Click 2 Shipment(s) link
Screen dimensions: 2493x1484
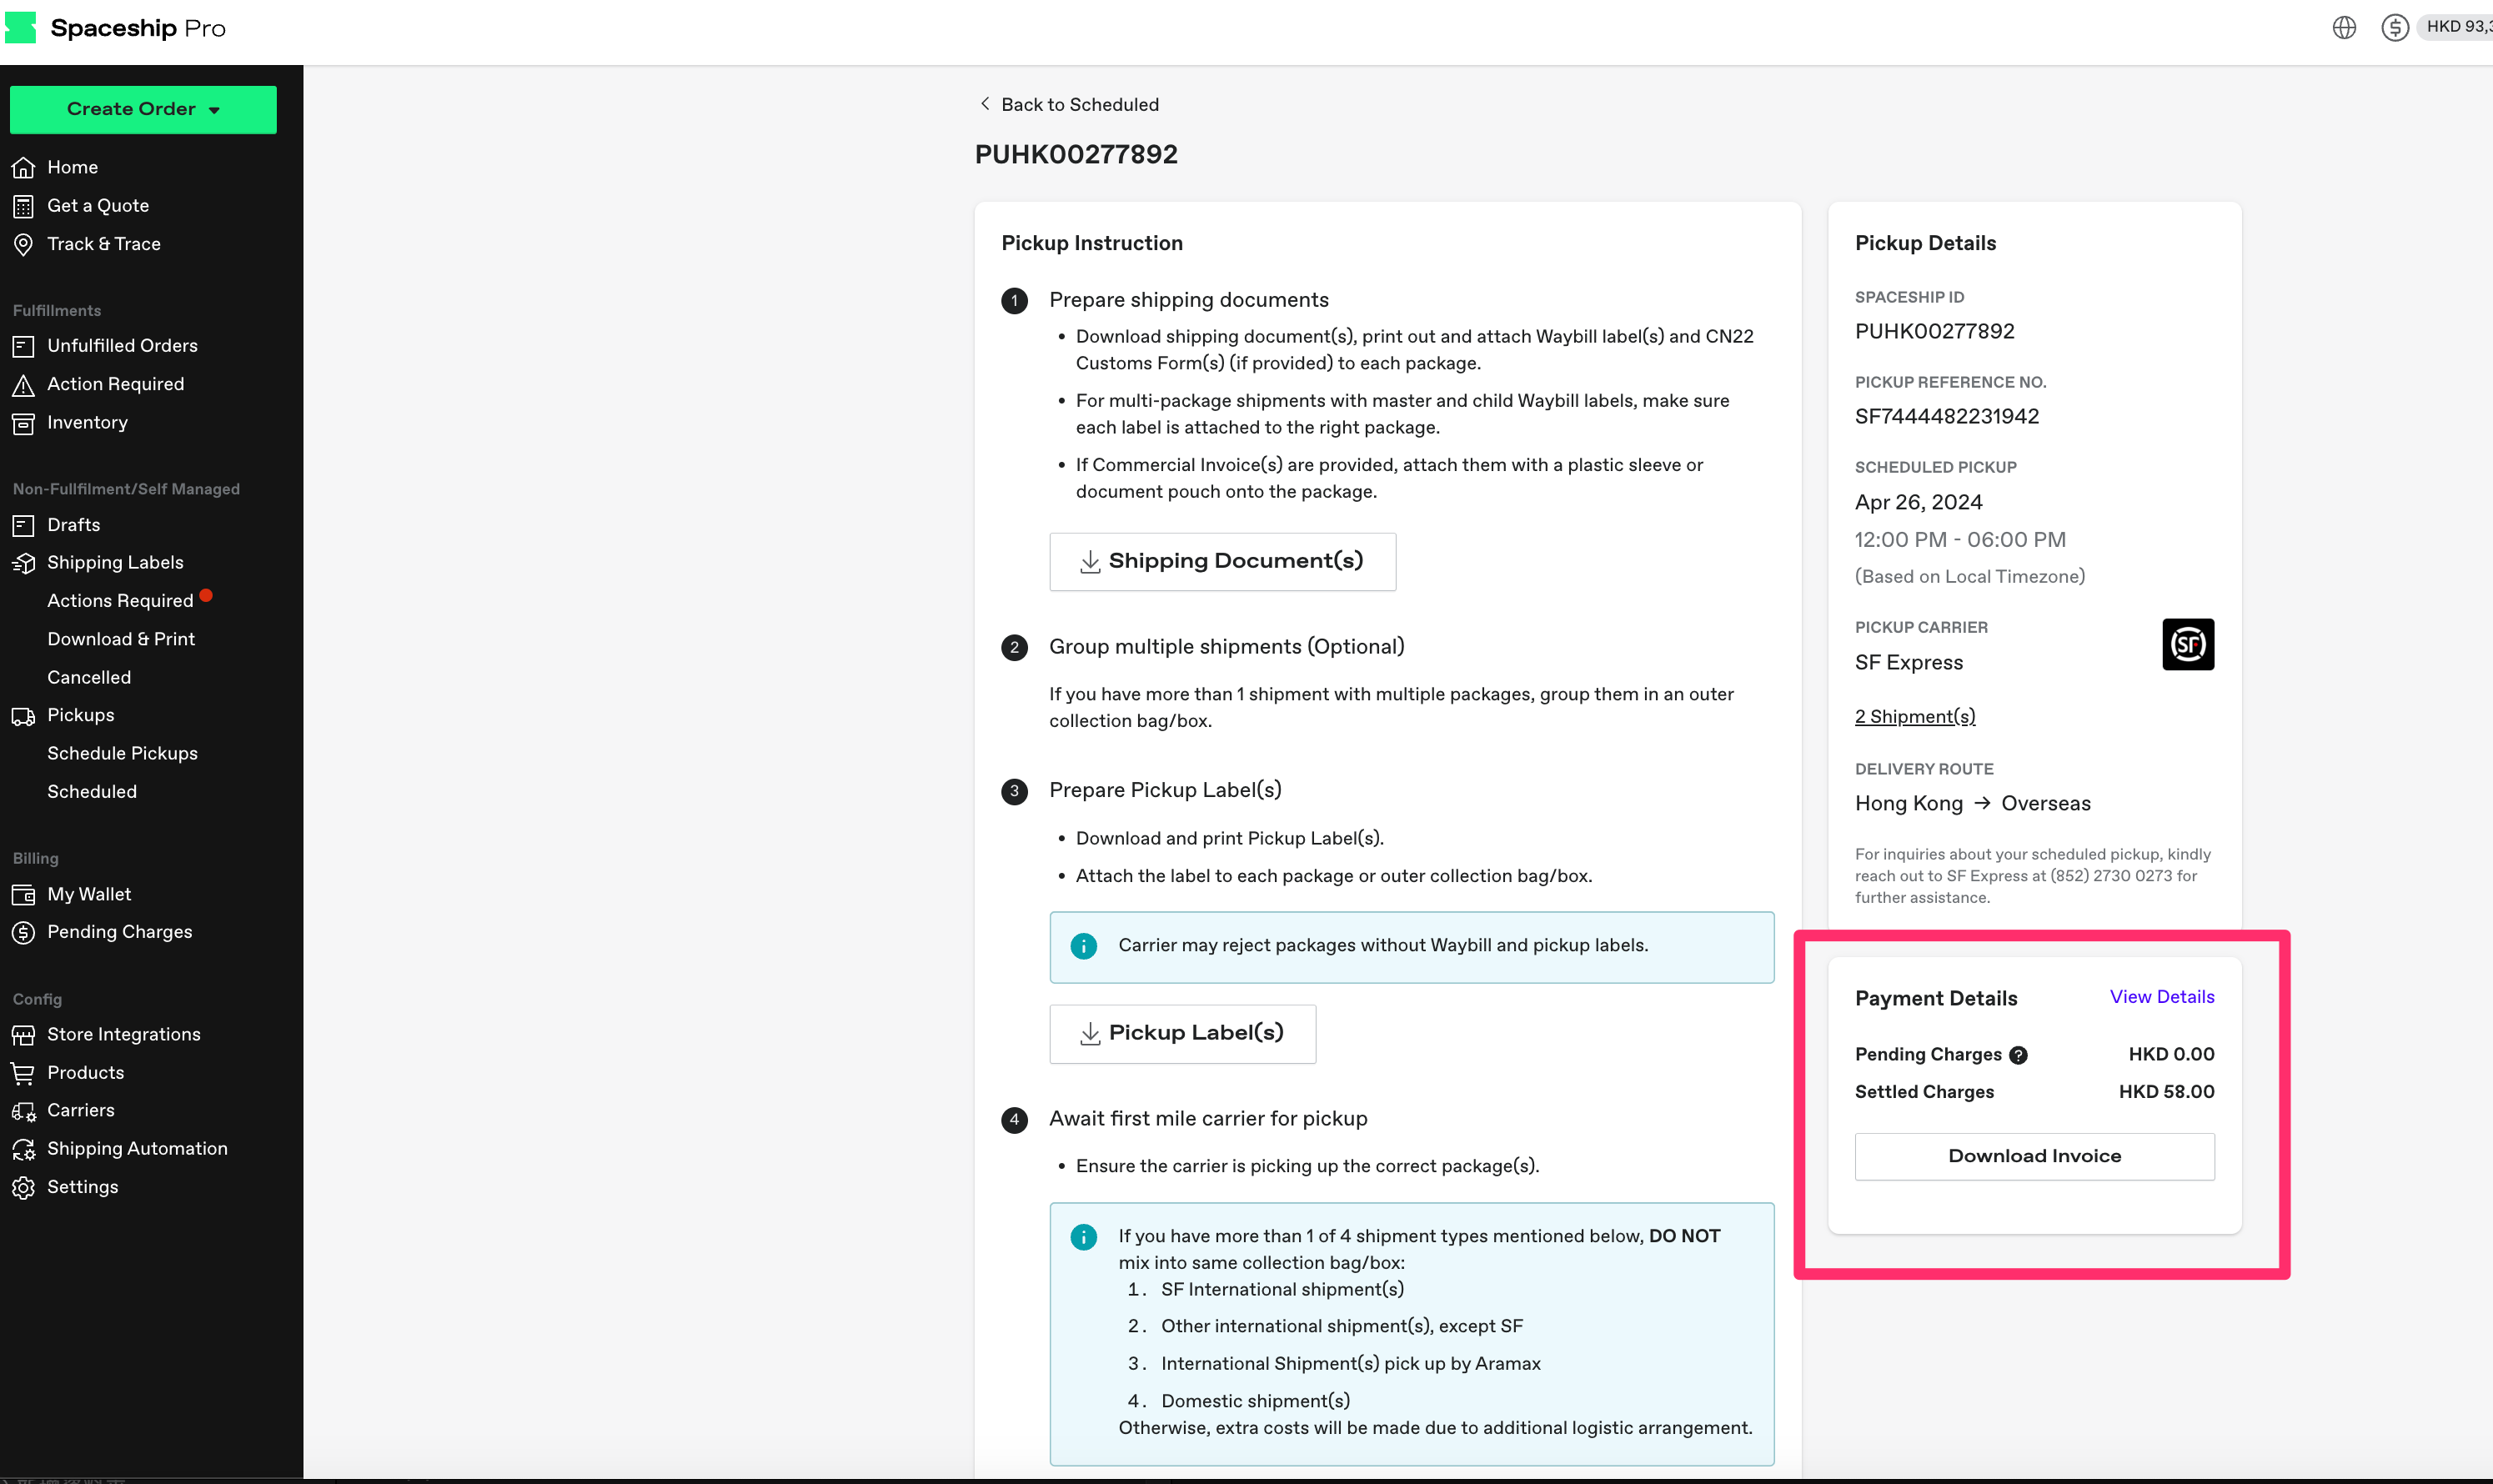click(x=1915, y=715)
